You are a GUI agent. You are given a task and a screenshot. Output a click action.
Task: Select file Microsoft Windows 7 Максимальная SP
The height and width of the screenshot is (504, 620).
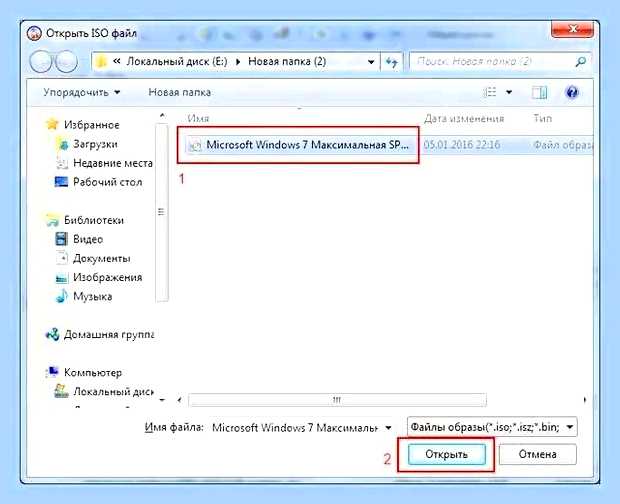pos(307,145)
